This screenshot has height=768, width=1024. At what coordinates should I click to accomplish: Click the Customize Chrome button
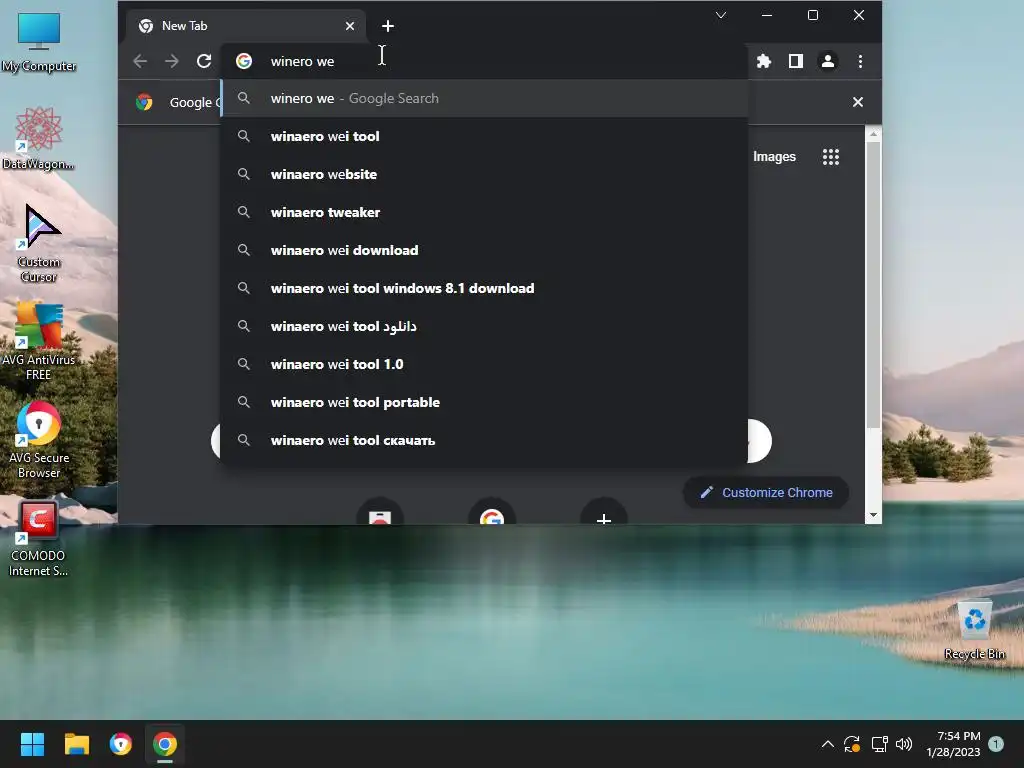pyautogui.click(x=767, y=492)
